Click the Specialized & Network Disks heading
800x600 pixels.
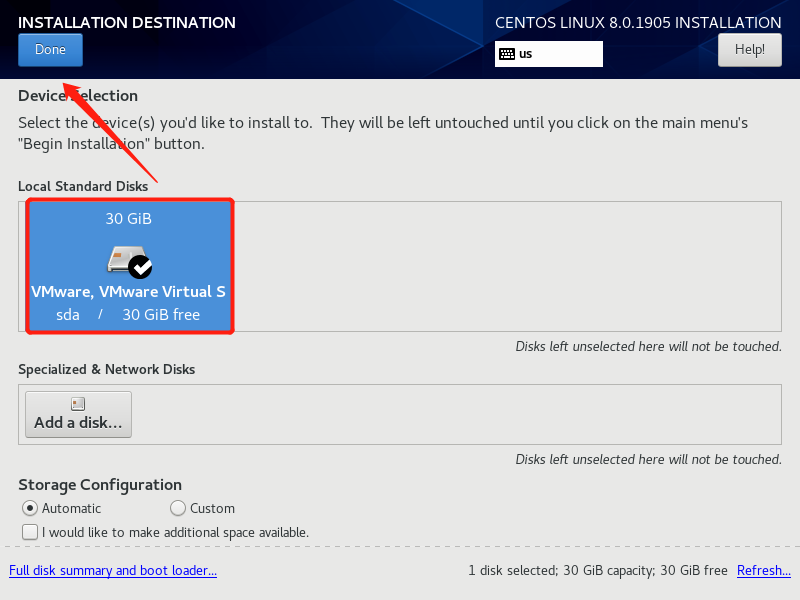107,369
